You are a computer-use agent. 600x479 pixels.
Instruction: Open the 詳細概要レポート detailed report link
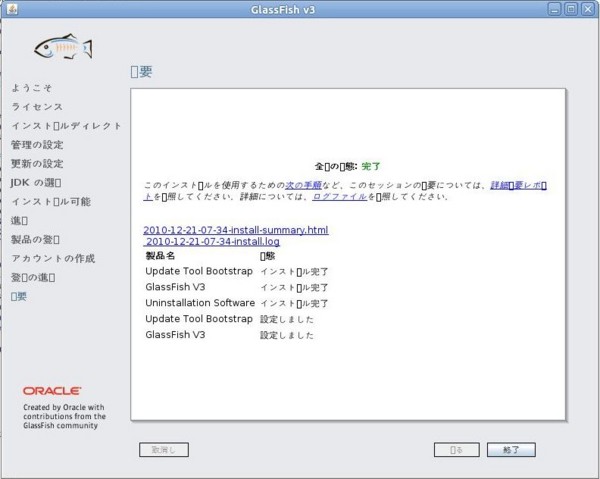[518, 185]
